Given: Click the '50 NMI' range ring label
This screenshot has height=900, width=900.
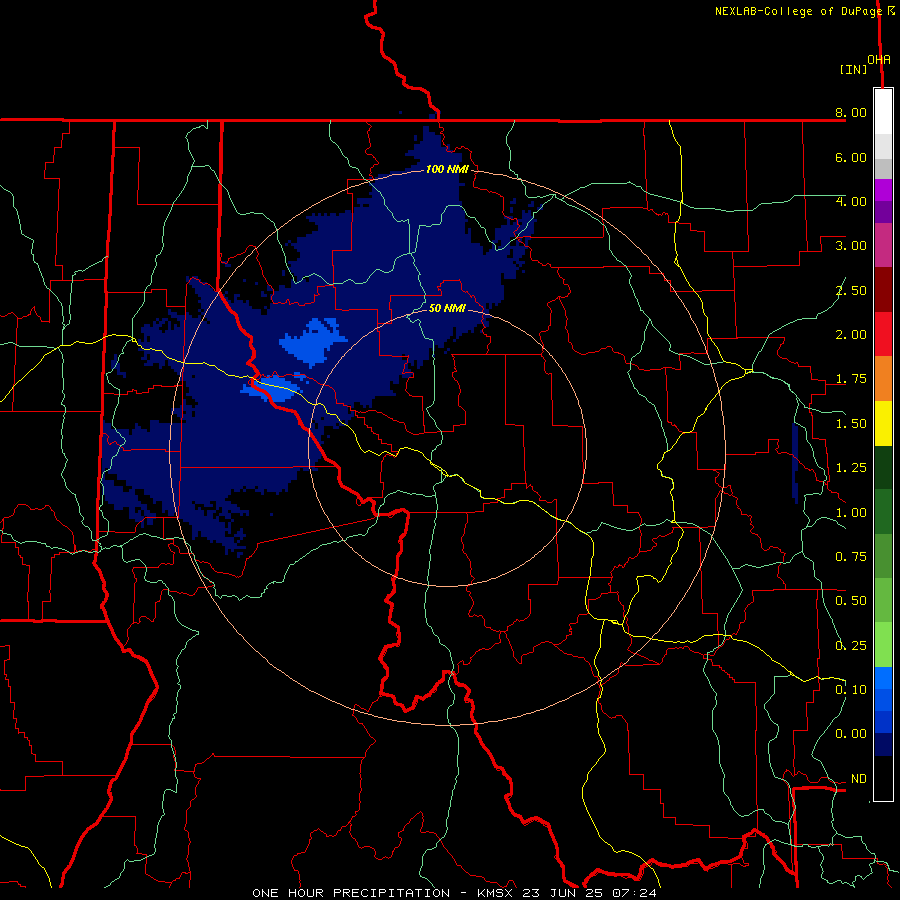Looking at the screenshot, I should (x=447, y=308).
